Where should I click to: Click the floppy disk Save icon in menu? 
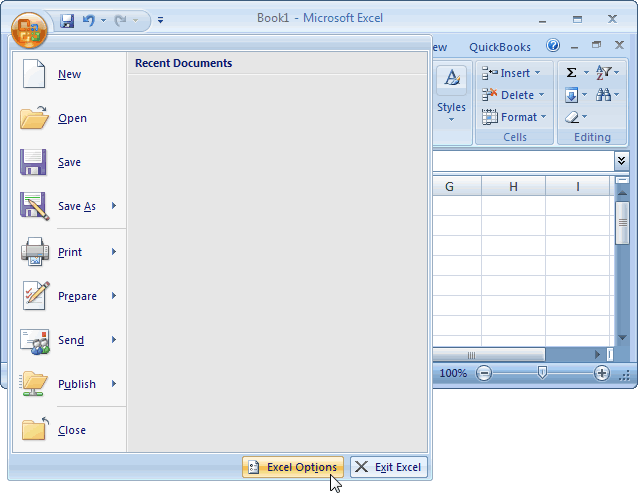33,162
